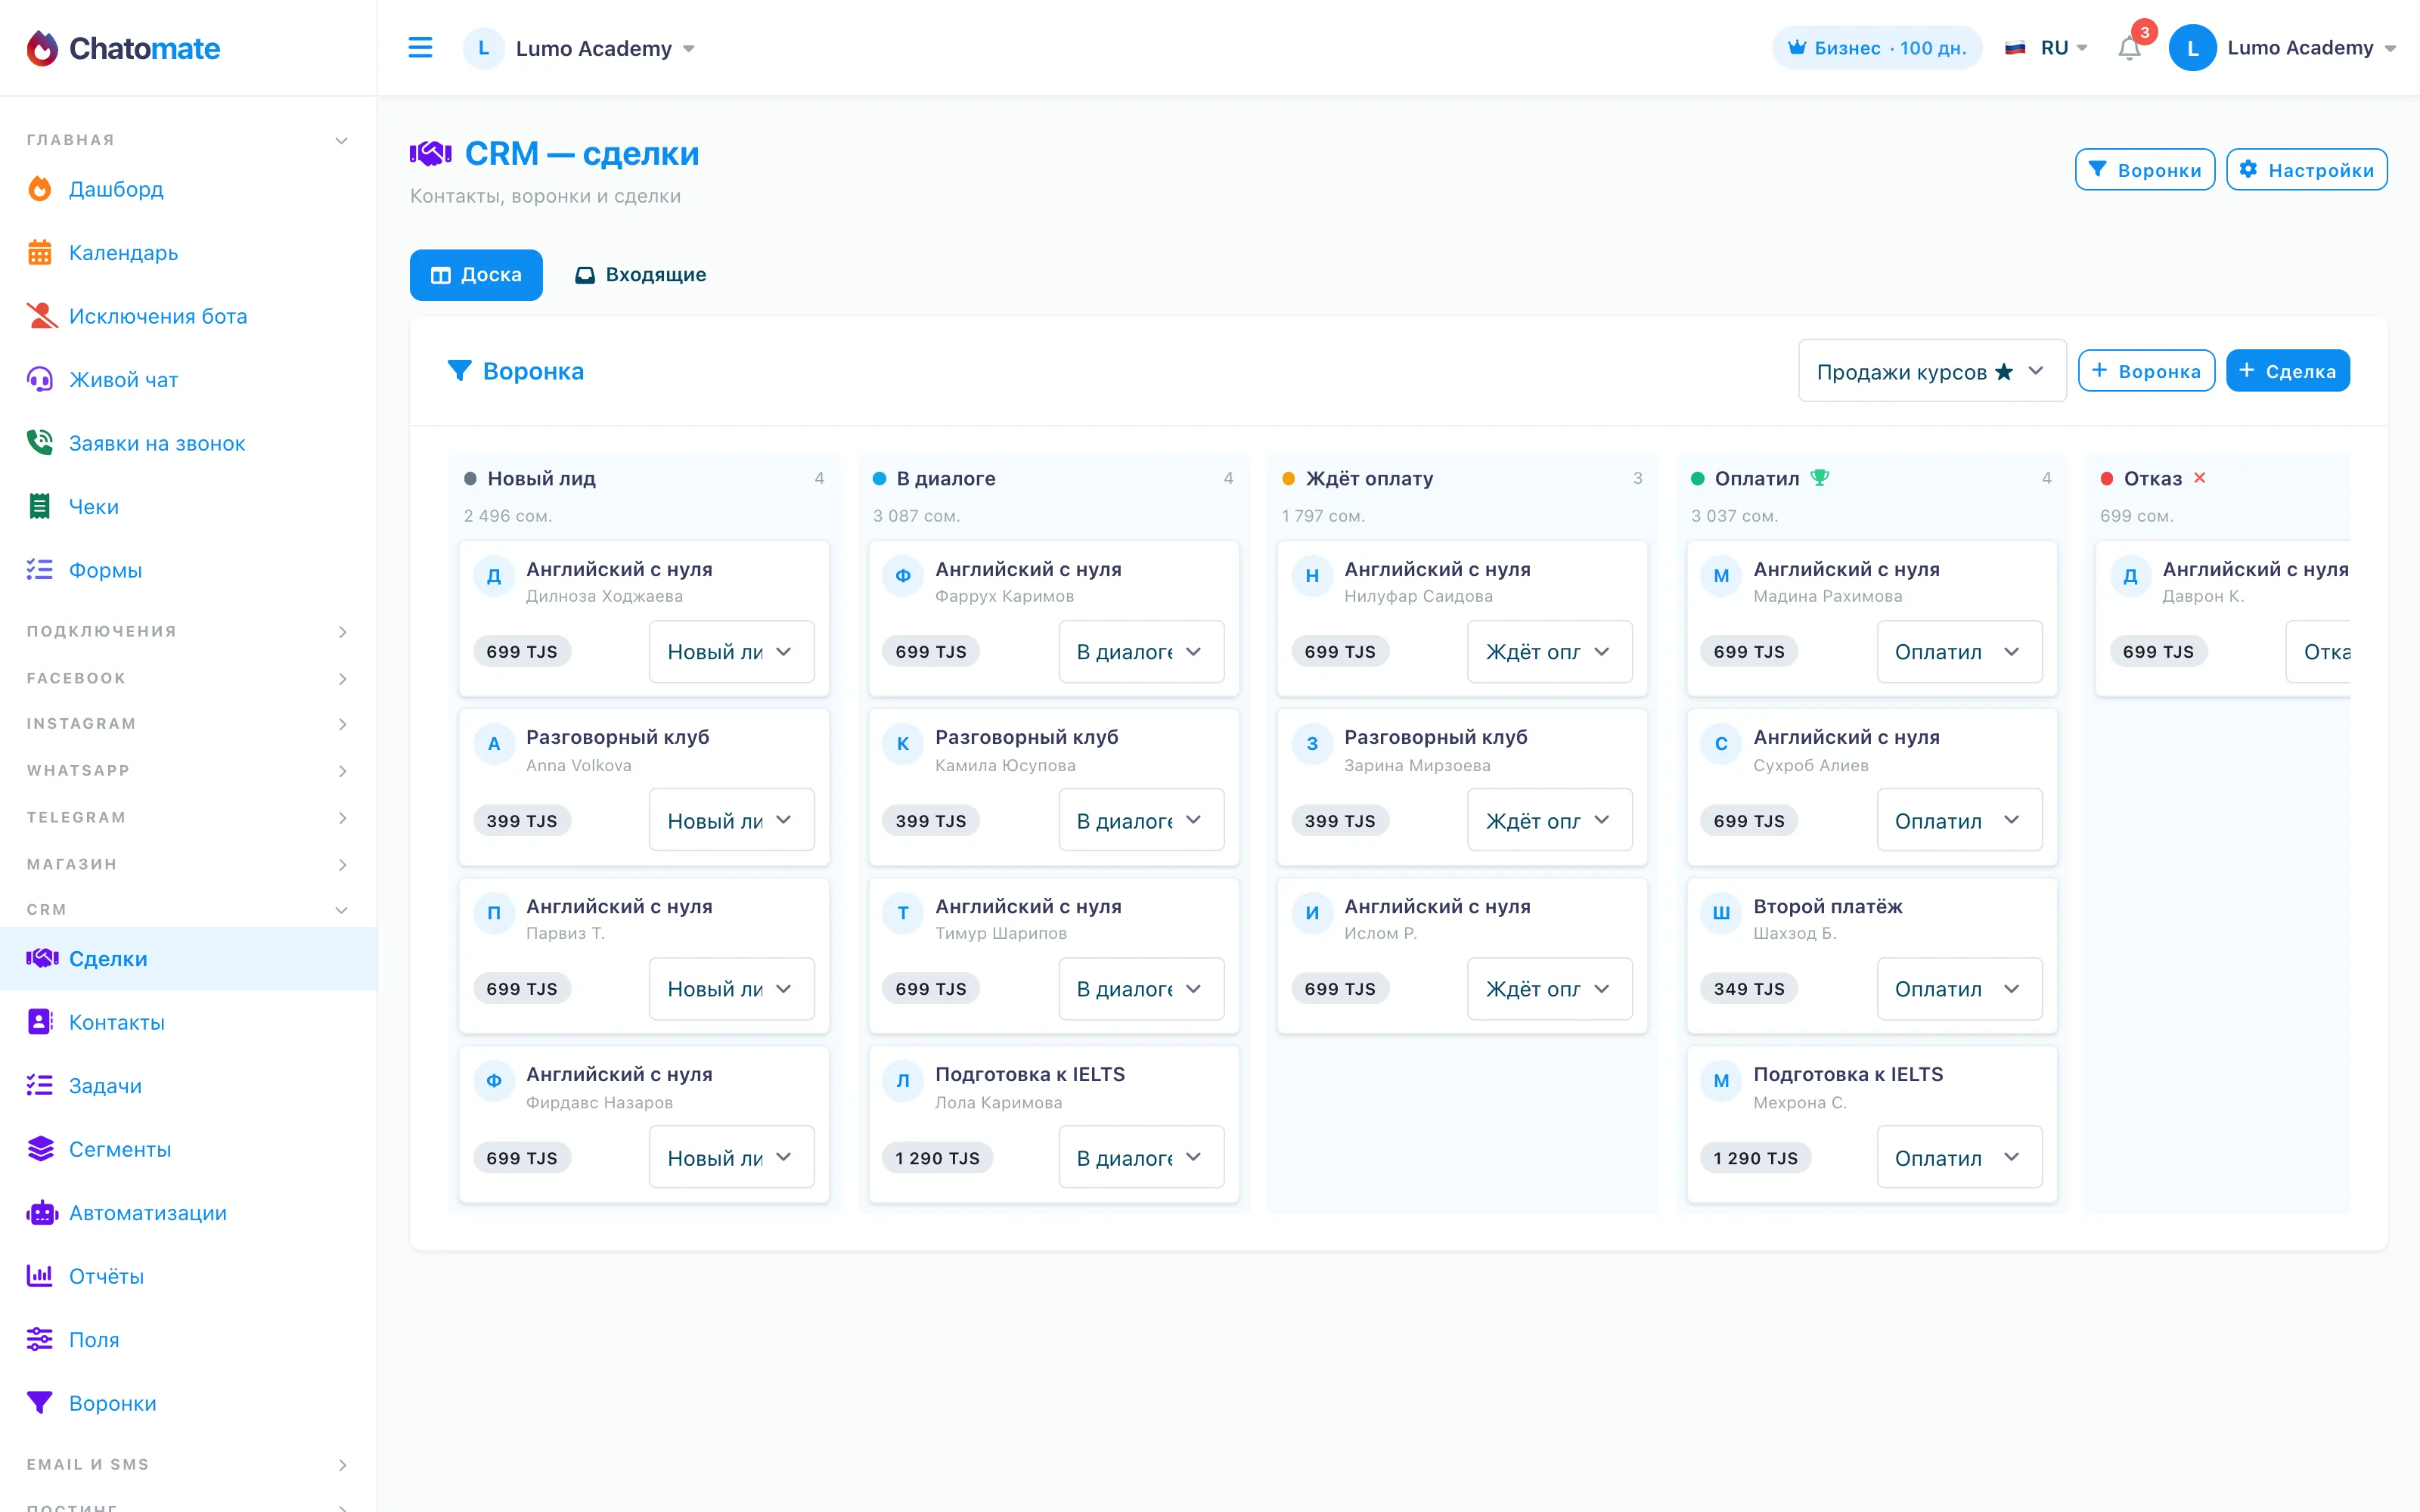Click the Второй платёж deal title
2420x1512 pixels.
[x=1827, y=906]
